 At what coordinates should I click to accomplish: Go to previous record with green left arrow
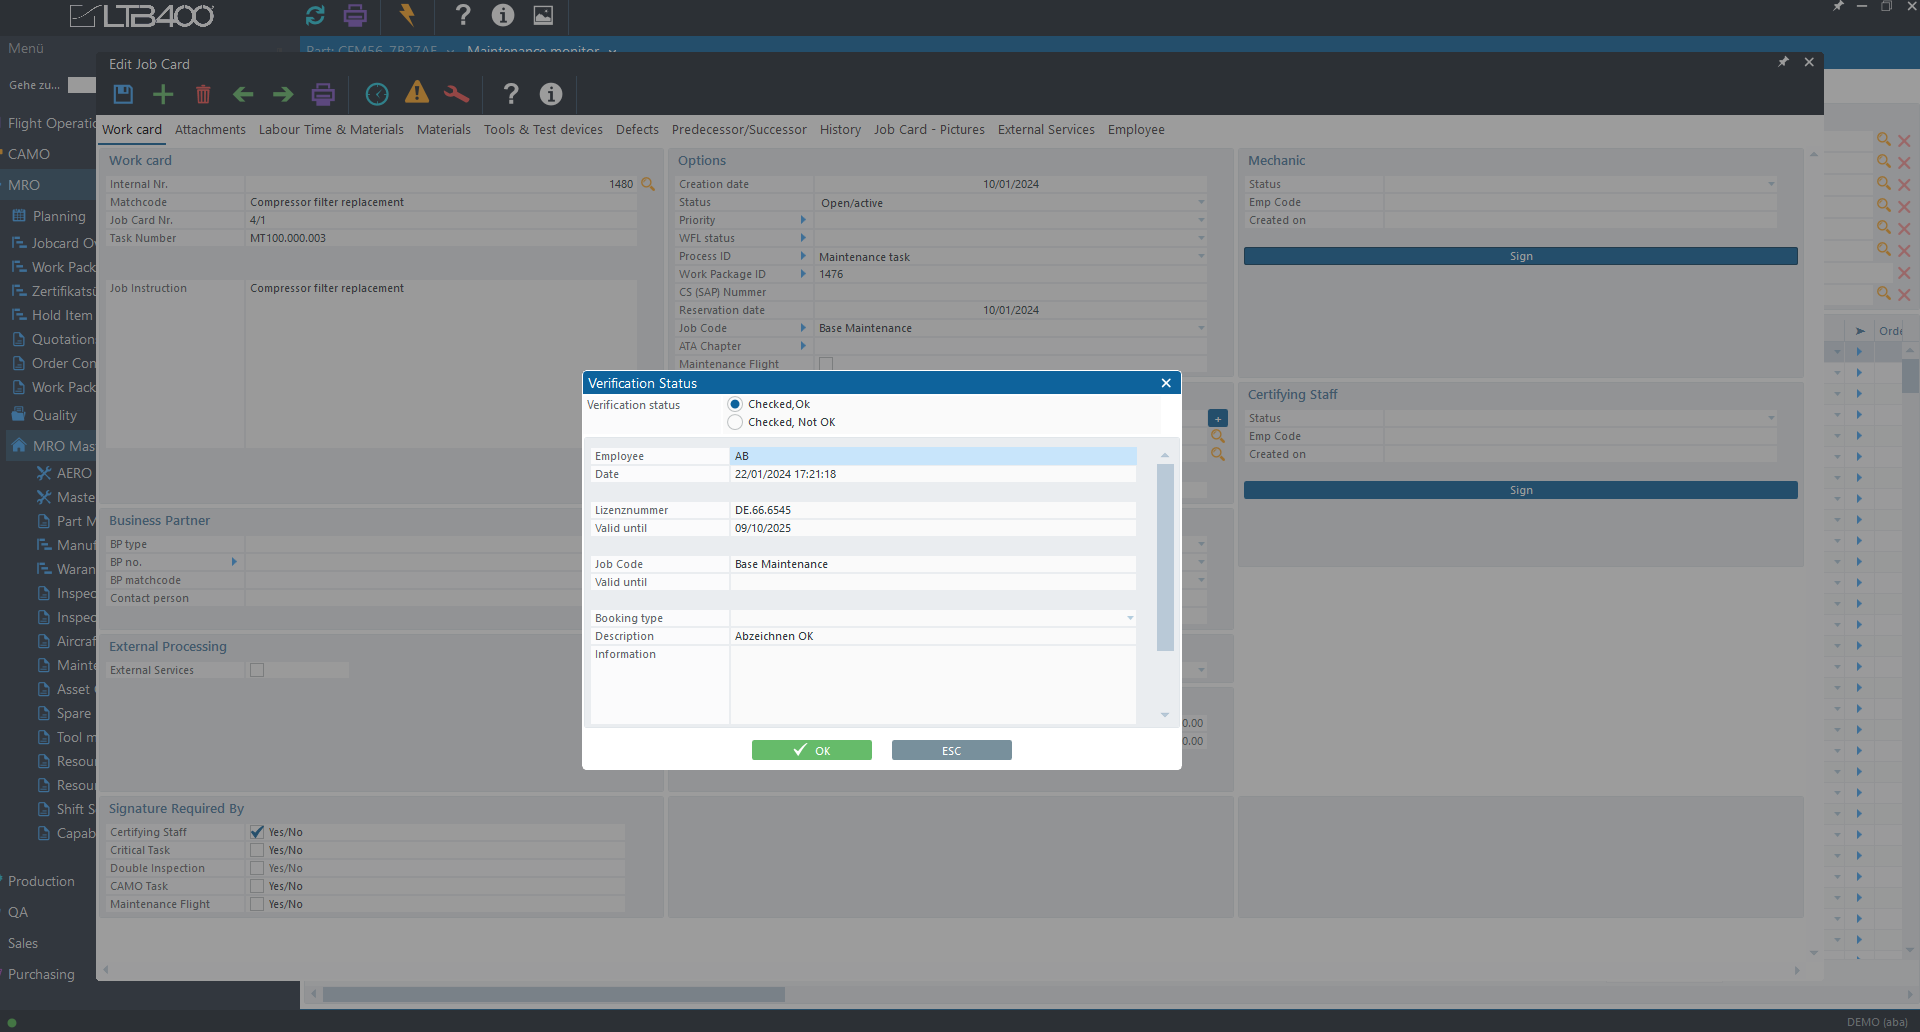tap(243, 94)
